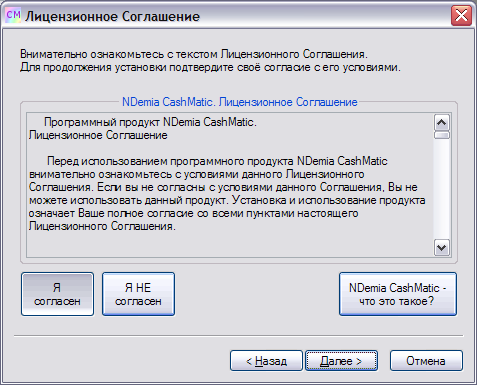This screenshot has width=477, height=385.
Task: Click the 'Для продолжения установки' instruction line
Action: pyautogui.click(x=210, y=67)
